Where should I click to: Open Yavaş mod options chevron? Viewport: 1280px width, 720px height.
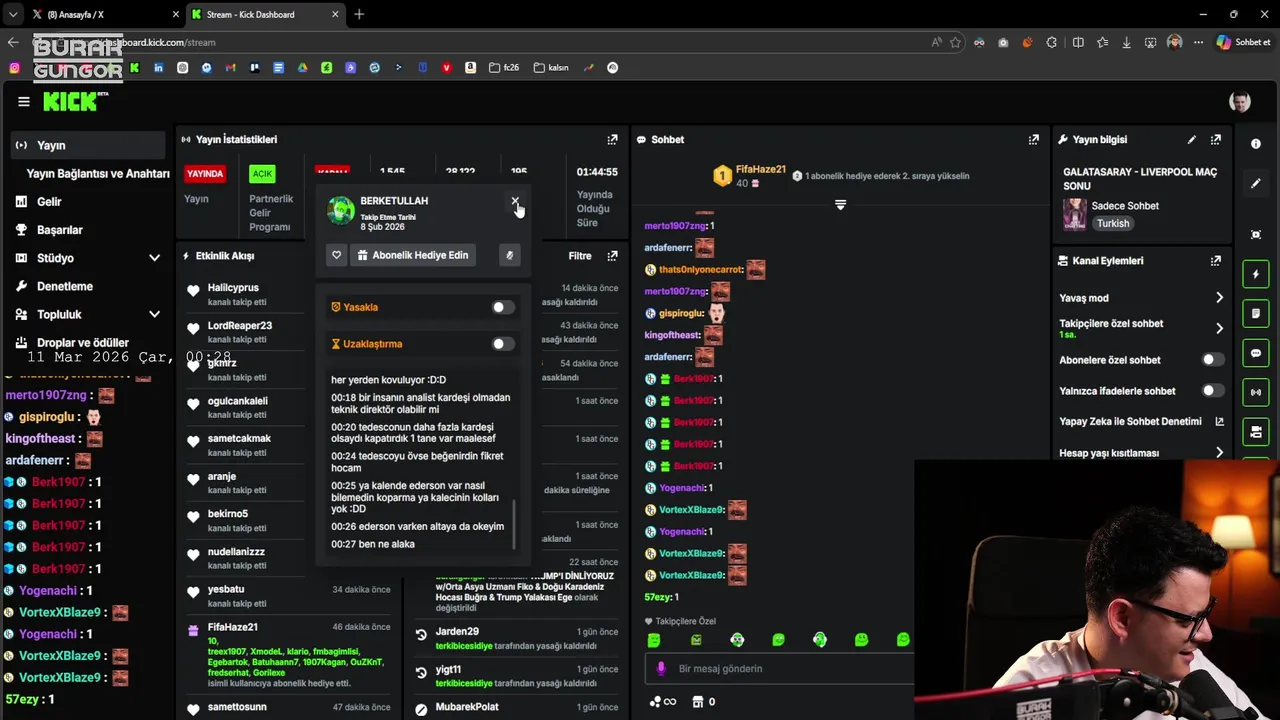coord(1219,298)
